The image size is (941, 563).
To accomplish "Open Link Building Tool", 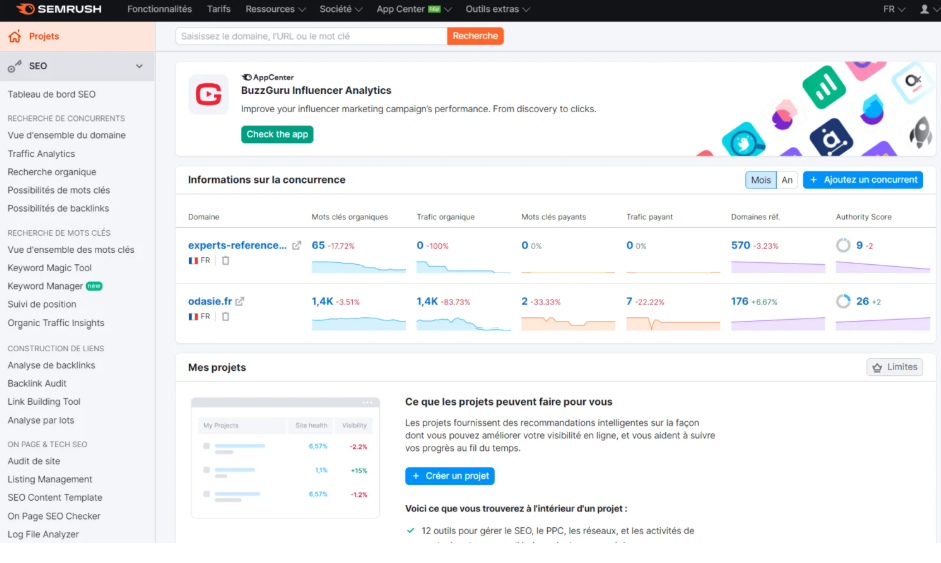I will 44,402.
